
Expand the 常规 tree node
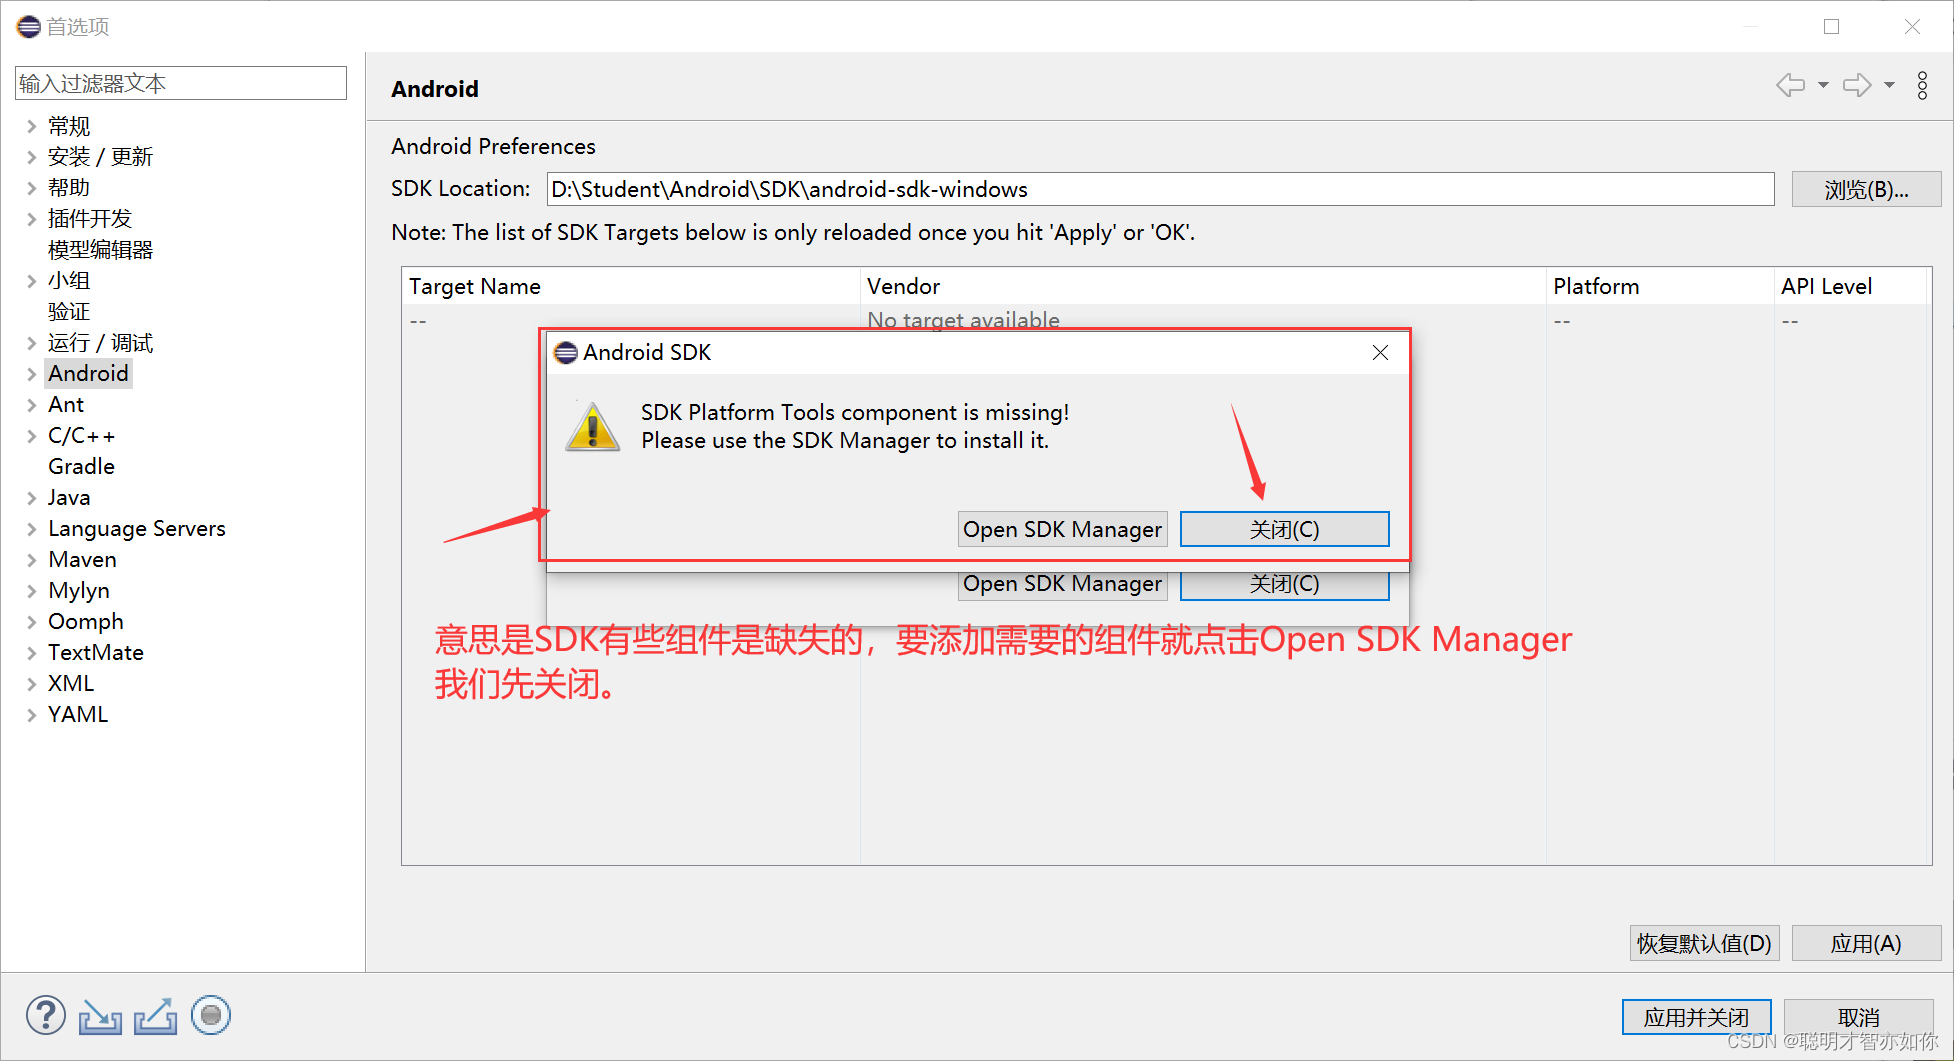tap(31, 126)
